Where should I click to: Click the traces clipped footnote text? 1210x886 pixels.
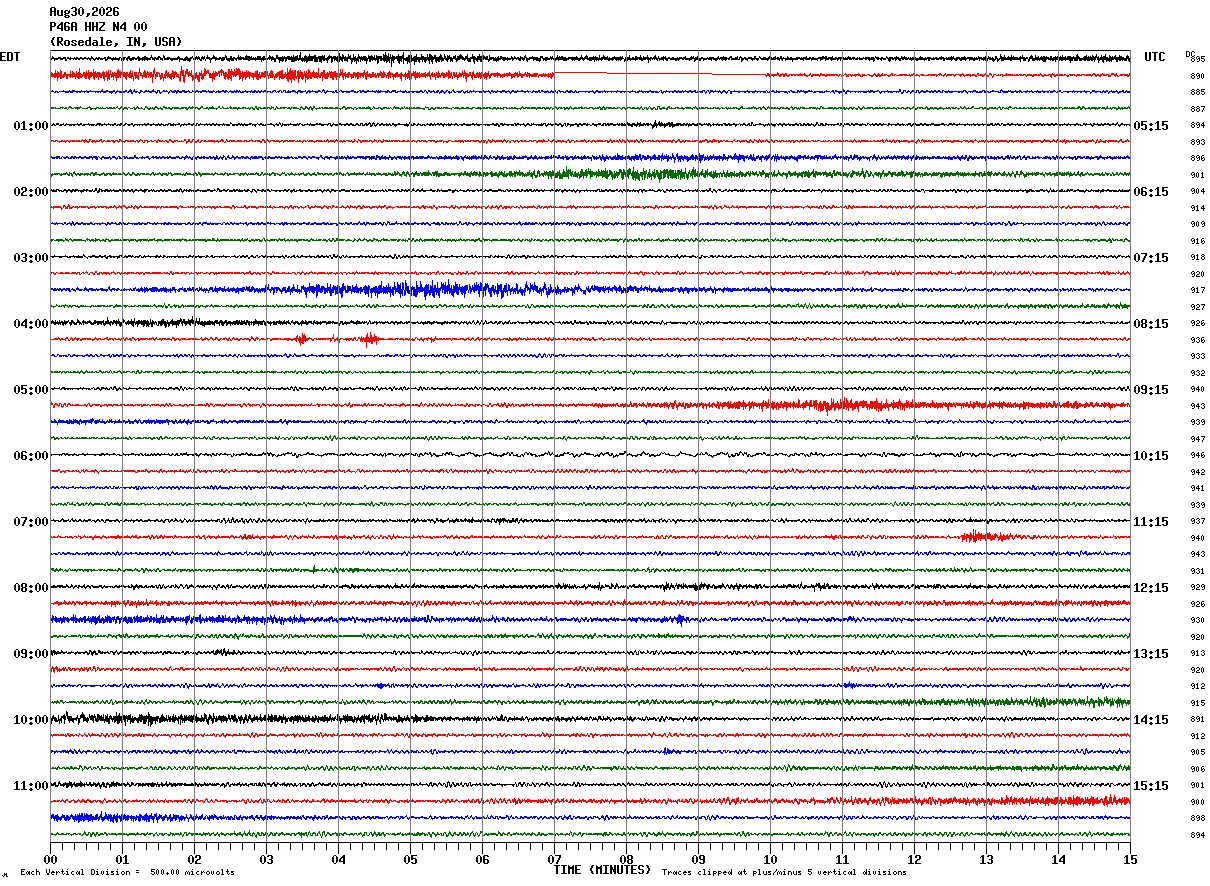coord(784,873)
